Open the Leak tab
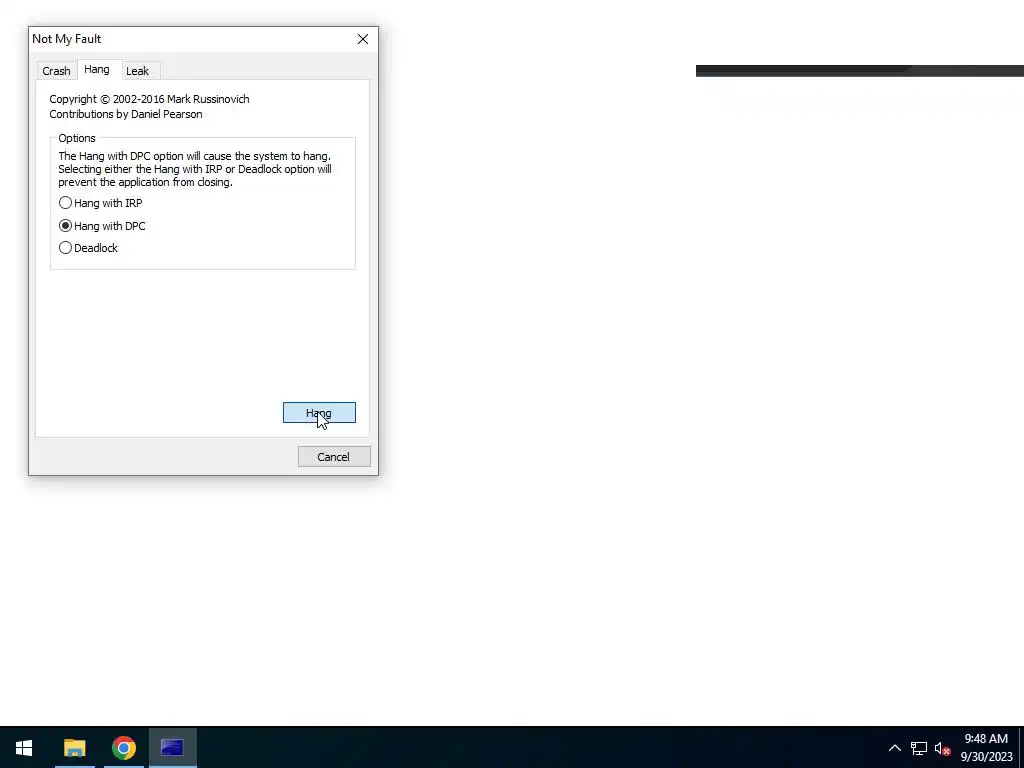The image size is (1024, 768). [137, 71]
